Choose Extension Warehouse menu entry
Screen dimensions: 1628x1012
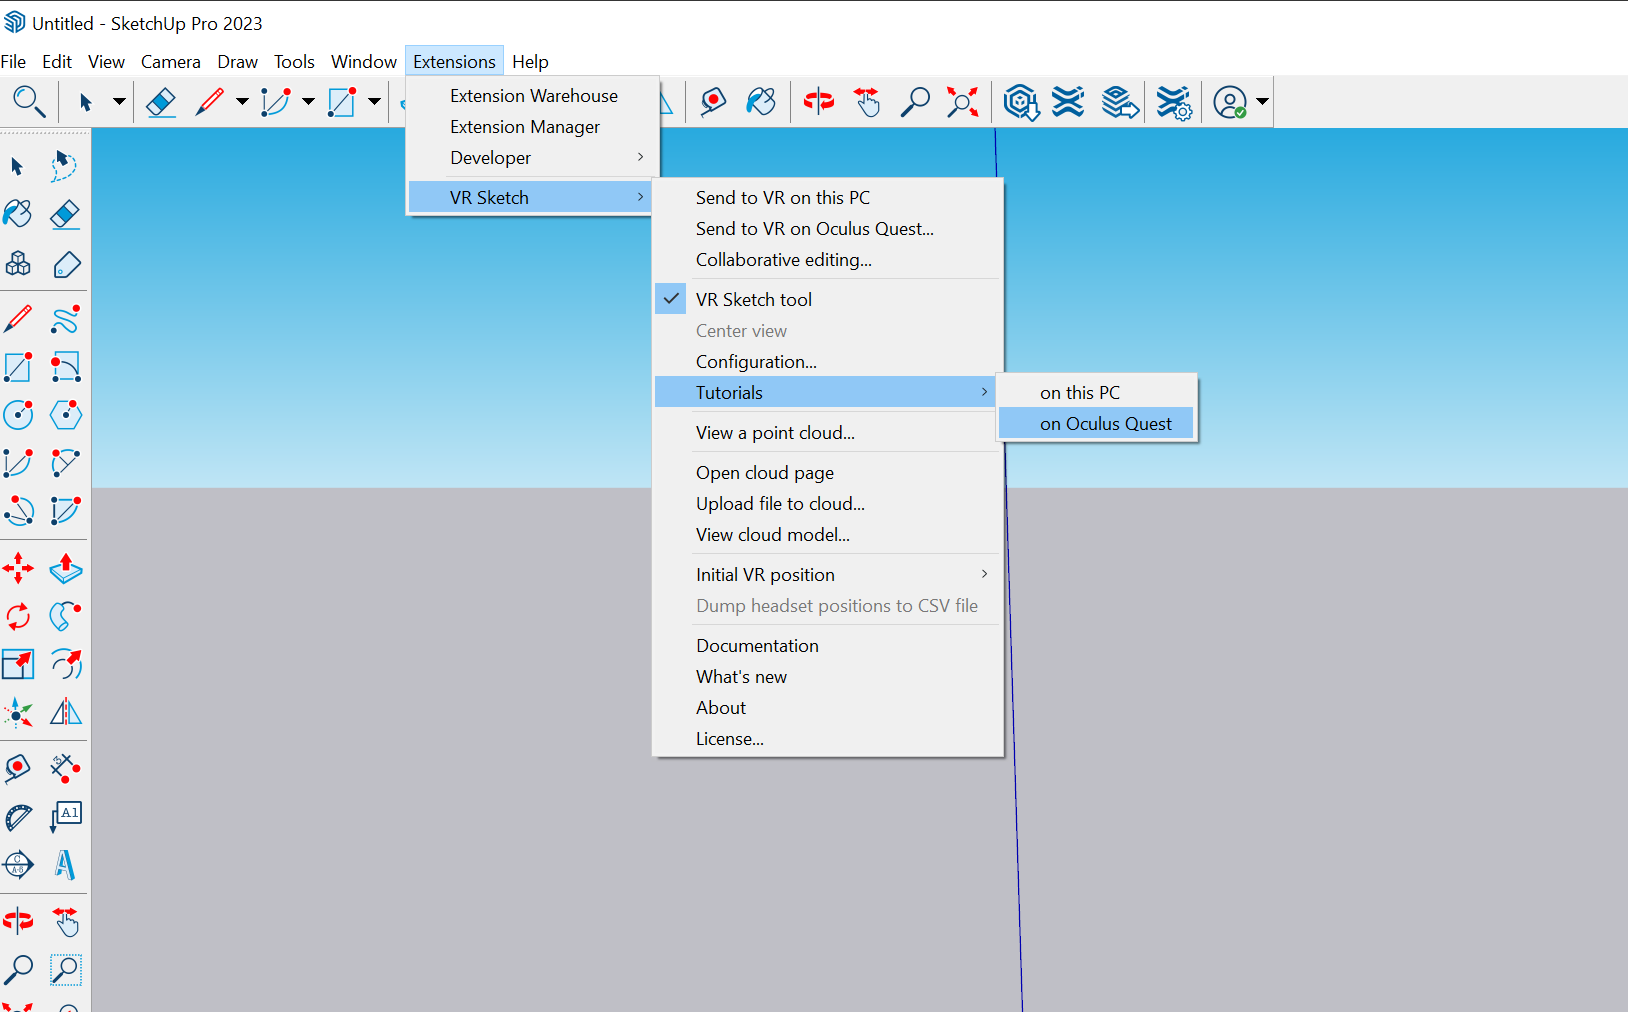click(531, 96)
